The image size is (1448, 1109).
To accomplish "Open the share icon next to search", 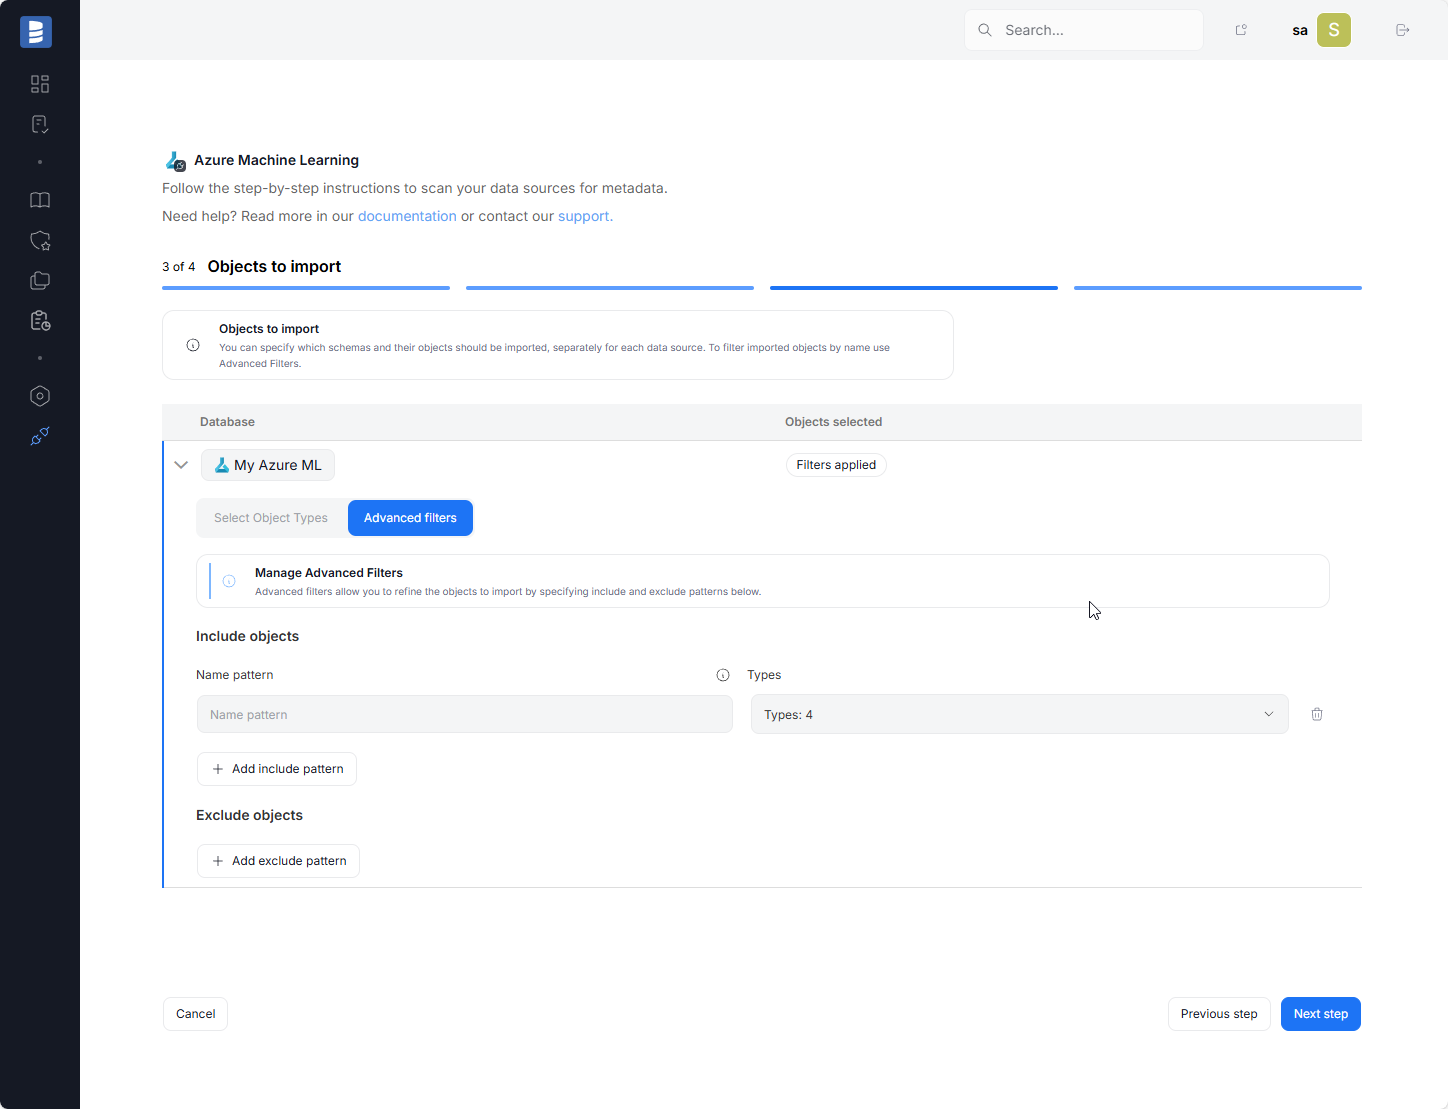I will [1241, 30].
